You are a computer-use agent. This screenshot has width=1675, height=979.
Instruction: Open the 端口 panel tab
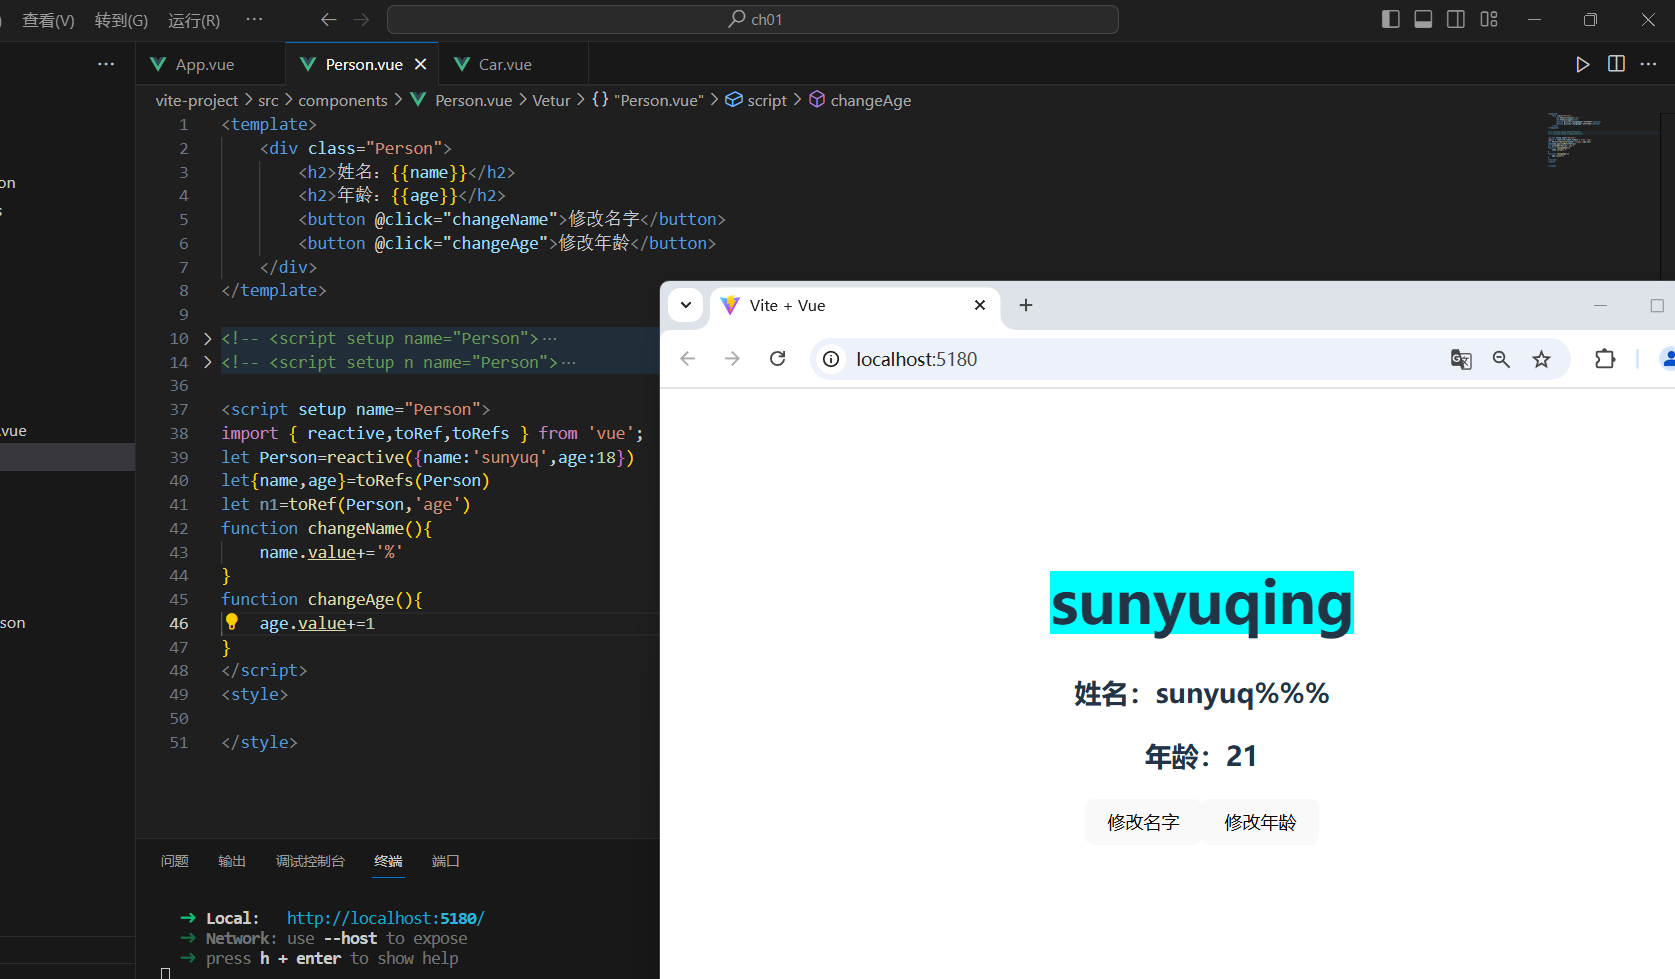point(446,861)
